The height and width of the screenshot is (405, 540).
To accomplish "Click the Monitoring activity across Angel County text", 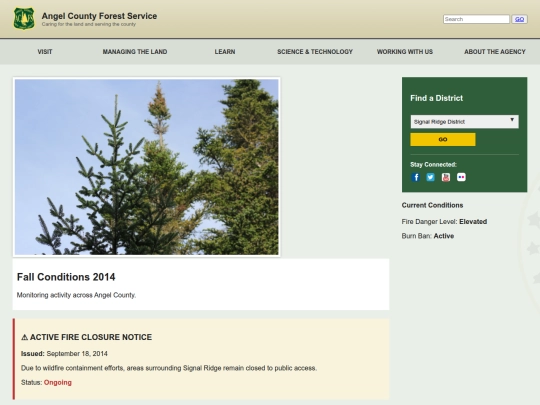I will click(76, 295).
